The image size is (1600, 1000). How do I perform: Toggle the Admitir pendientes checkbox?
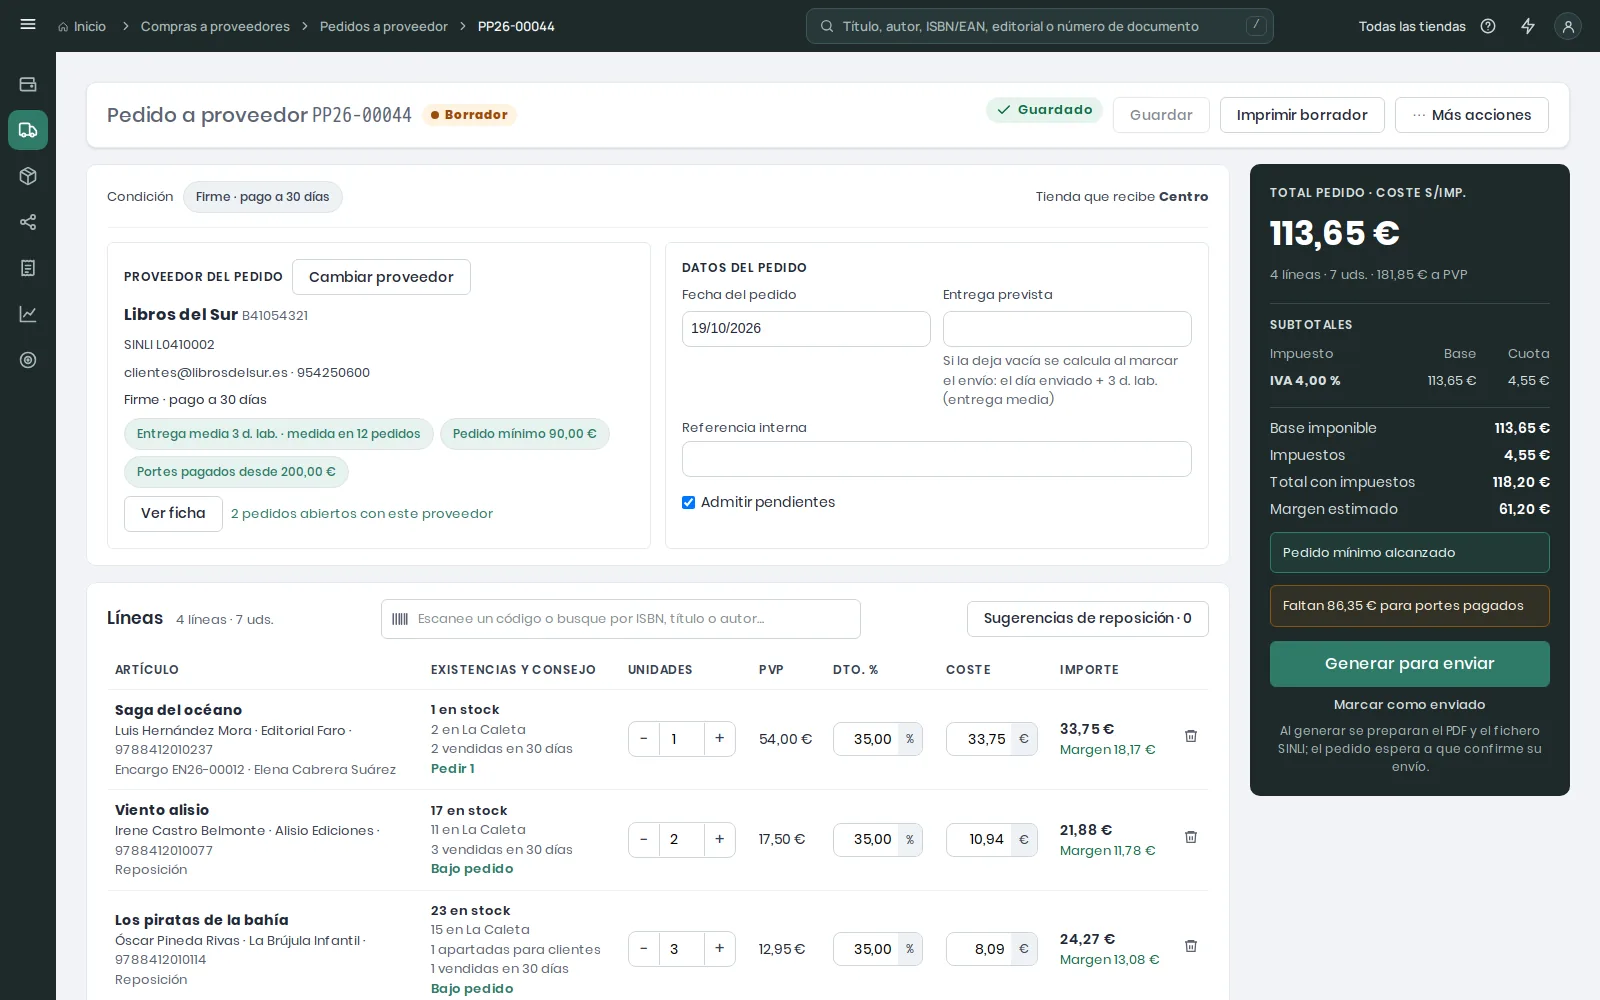click(x=688, y=502)
